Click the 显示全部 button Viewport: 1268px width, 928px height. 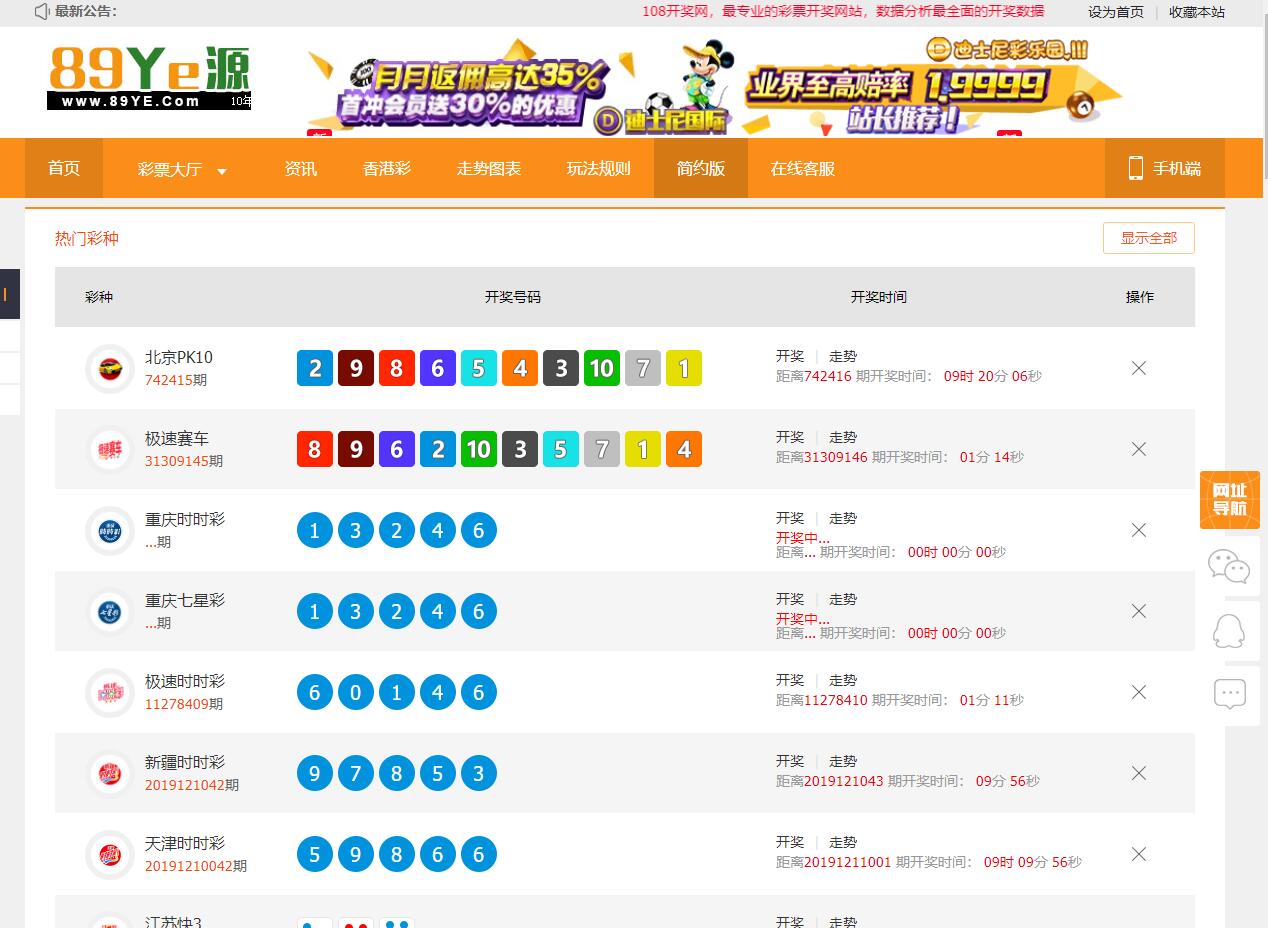pyautogui.click(x=1149, y=238)
